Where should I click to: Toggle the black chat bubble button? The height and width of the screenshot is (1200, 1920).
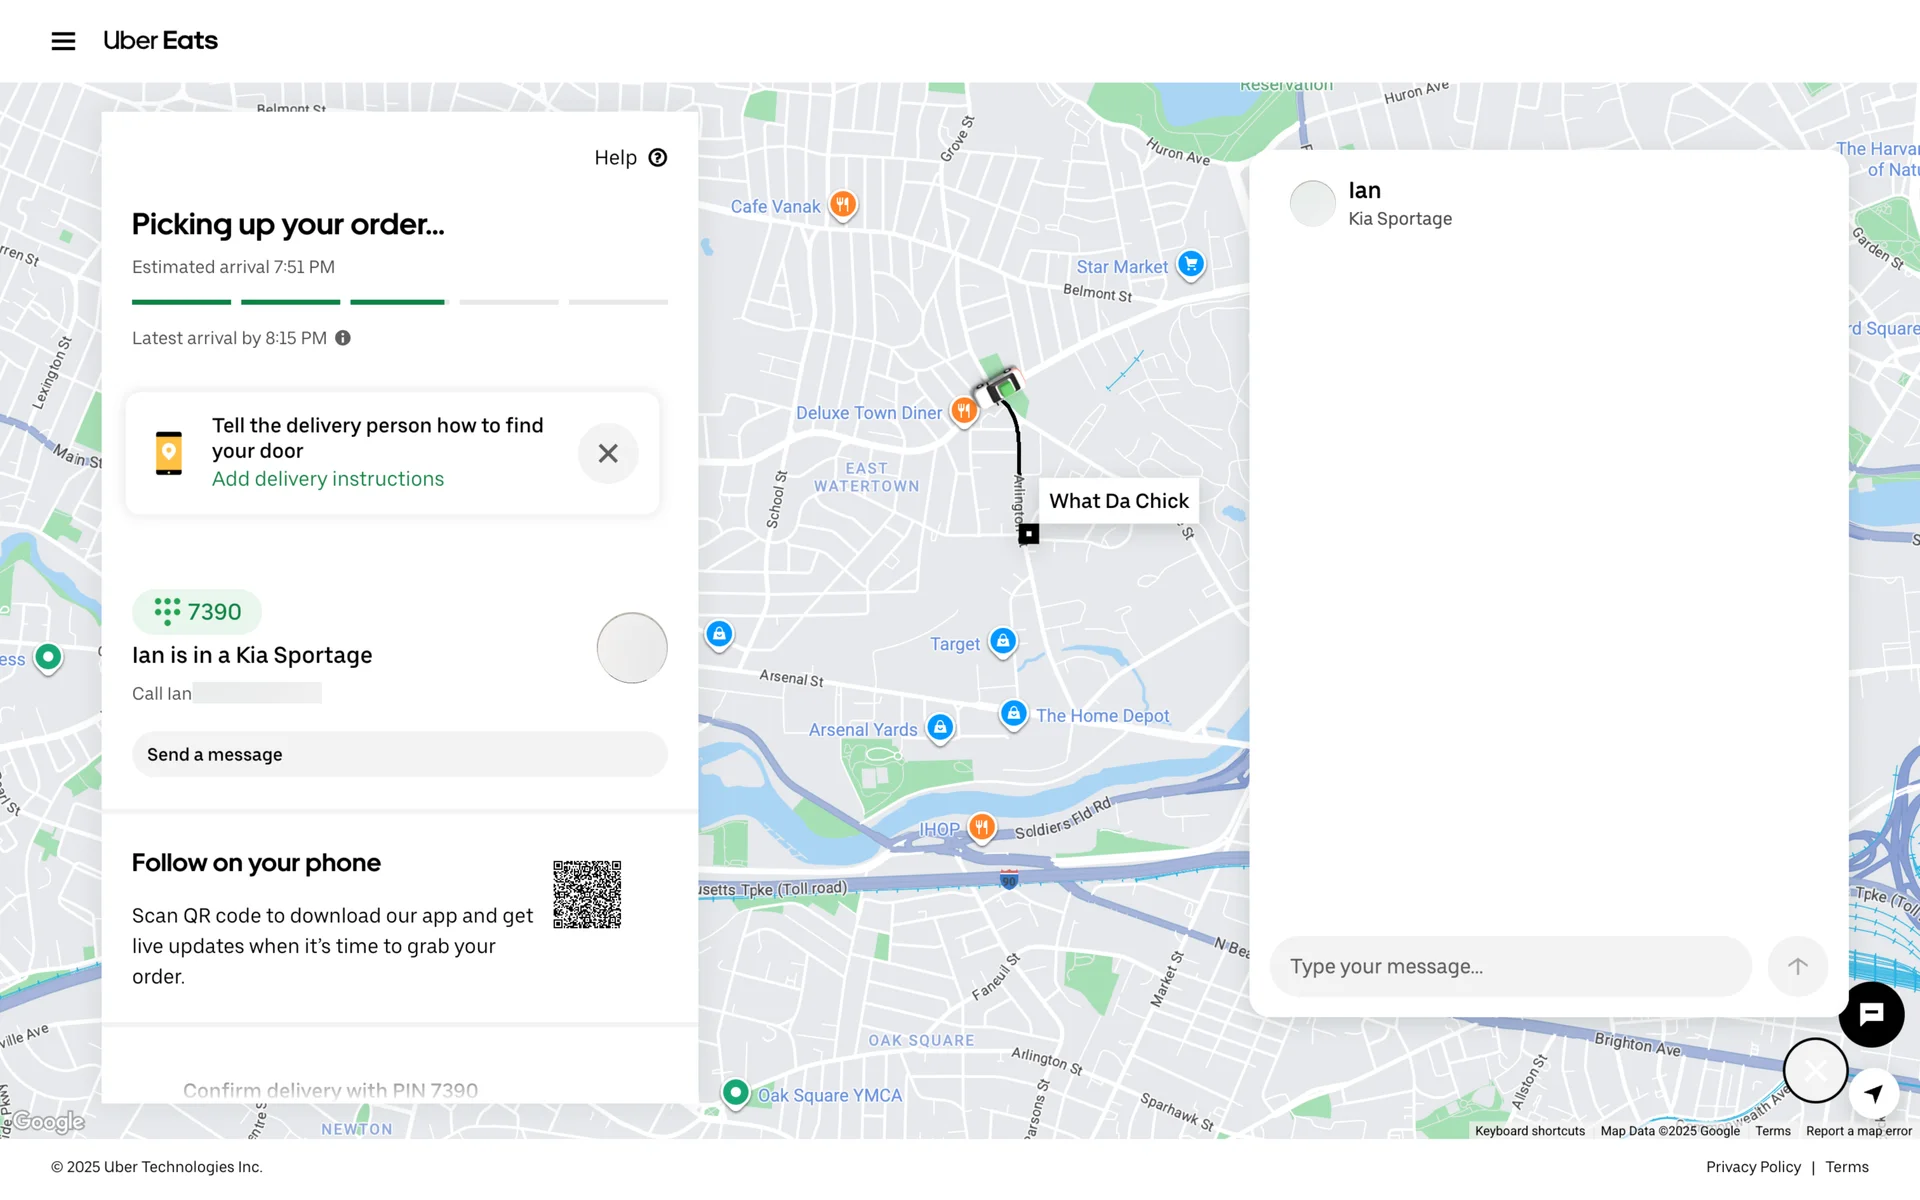tap(1871, 1014)
